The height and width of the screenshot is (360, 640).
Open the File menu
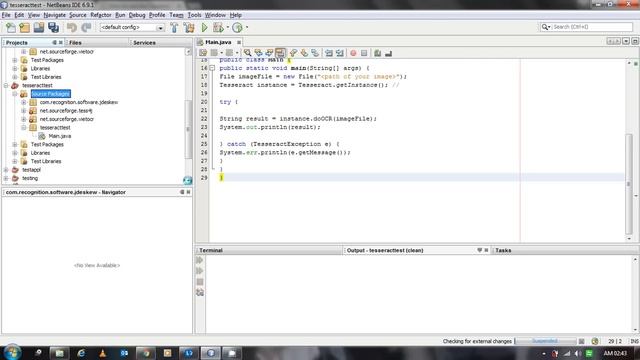6,15
